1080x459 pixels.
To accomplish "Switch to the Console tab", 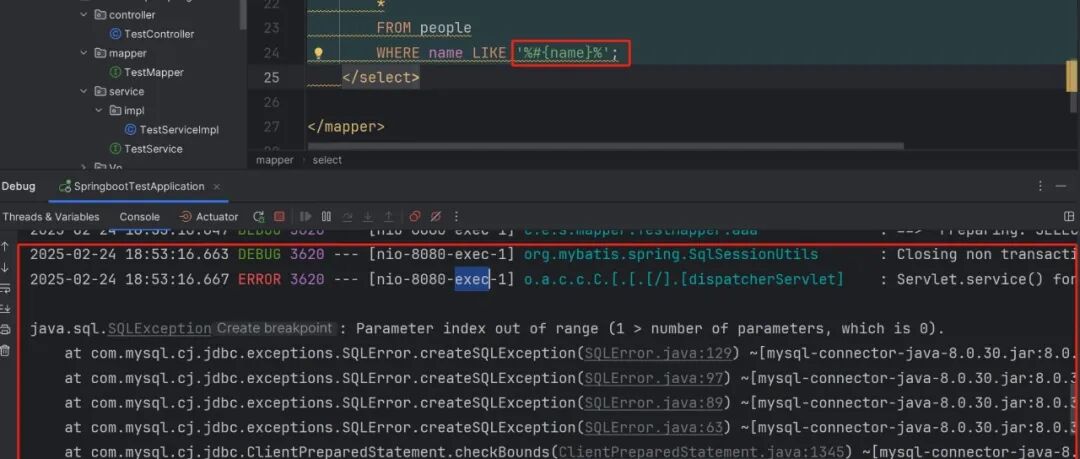I will 140,216.
